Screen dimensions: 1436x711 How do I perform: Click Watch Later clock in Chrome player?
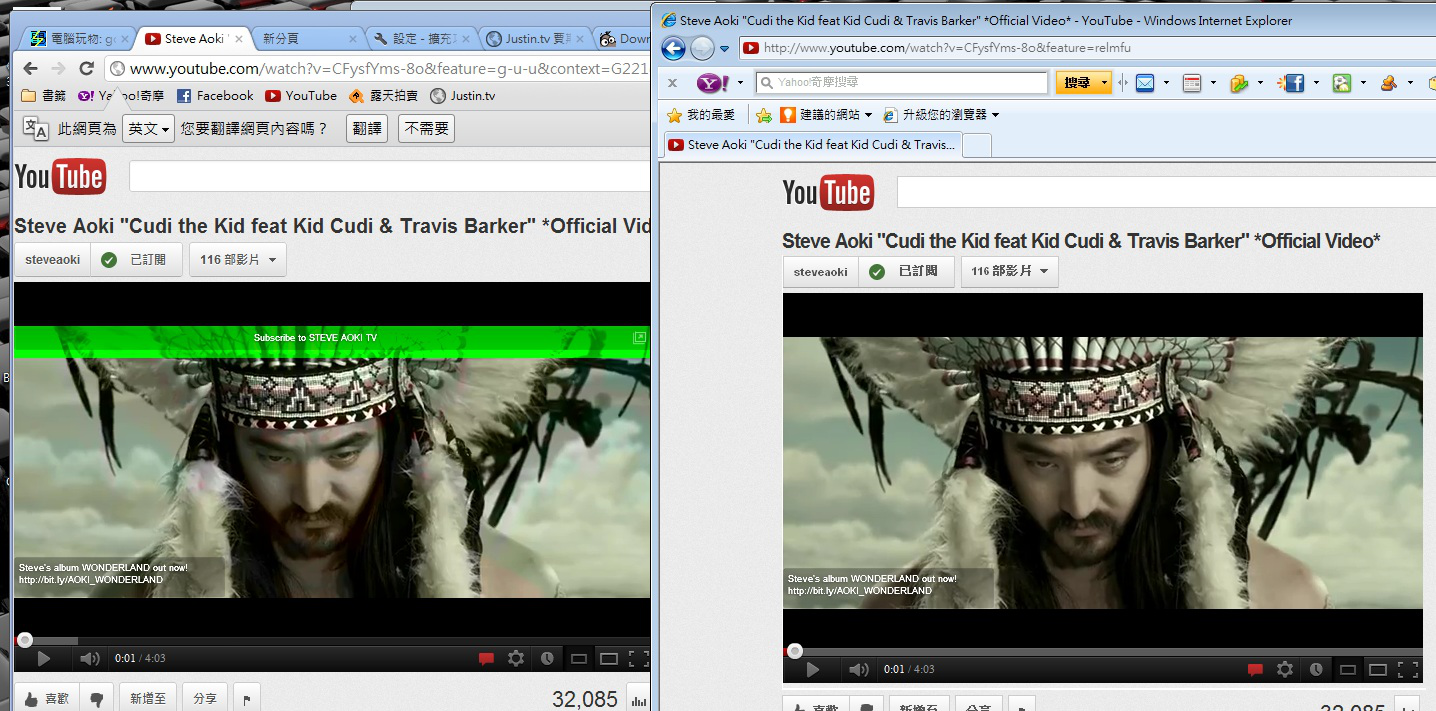[x=547, y=659]
